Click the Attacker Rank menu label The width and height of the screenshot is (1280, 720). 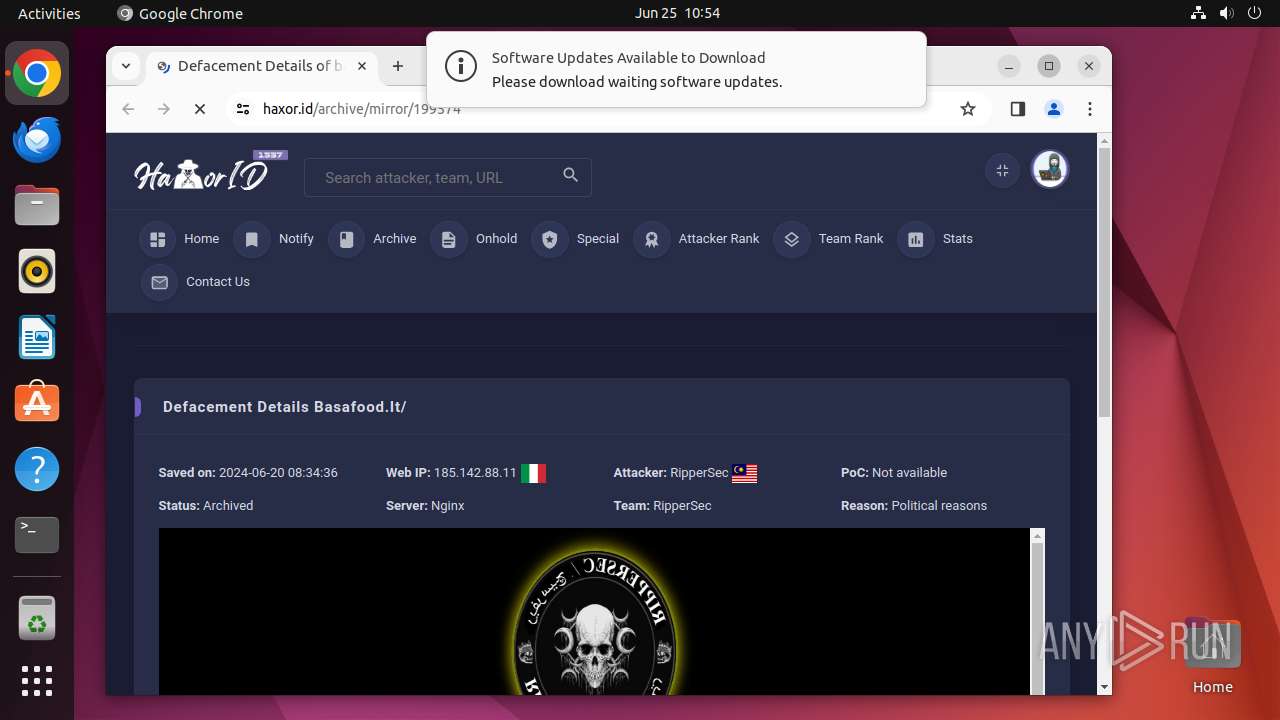[719, 239]
